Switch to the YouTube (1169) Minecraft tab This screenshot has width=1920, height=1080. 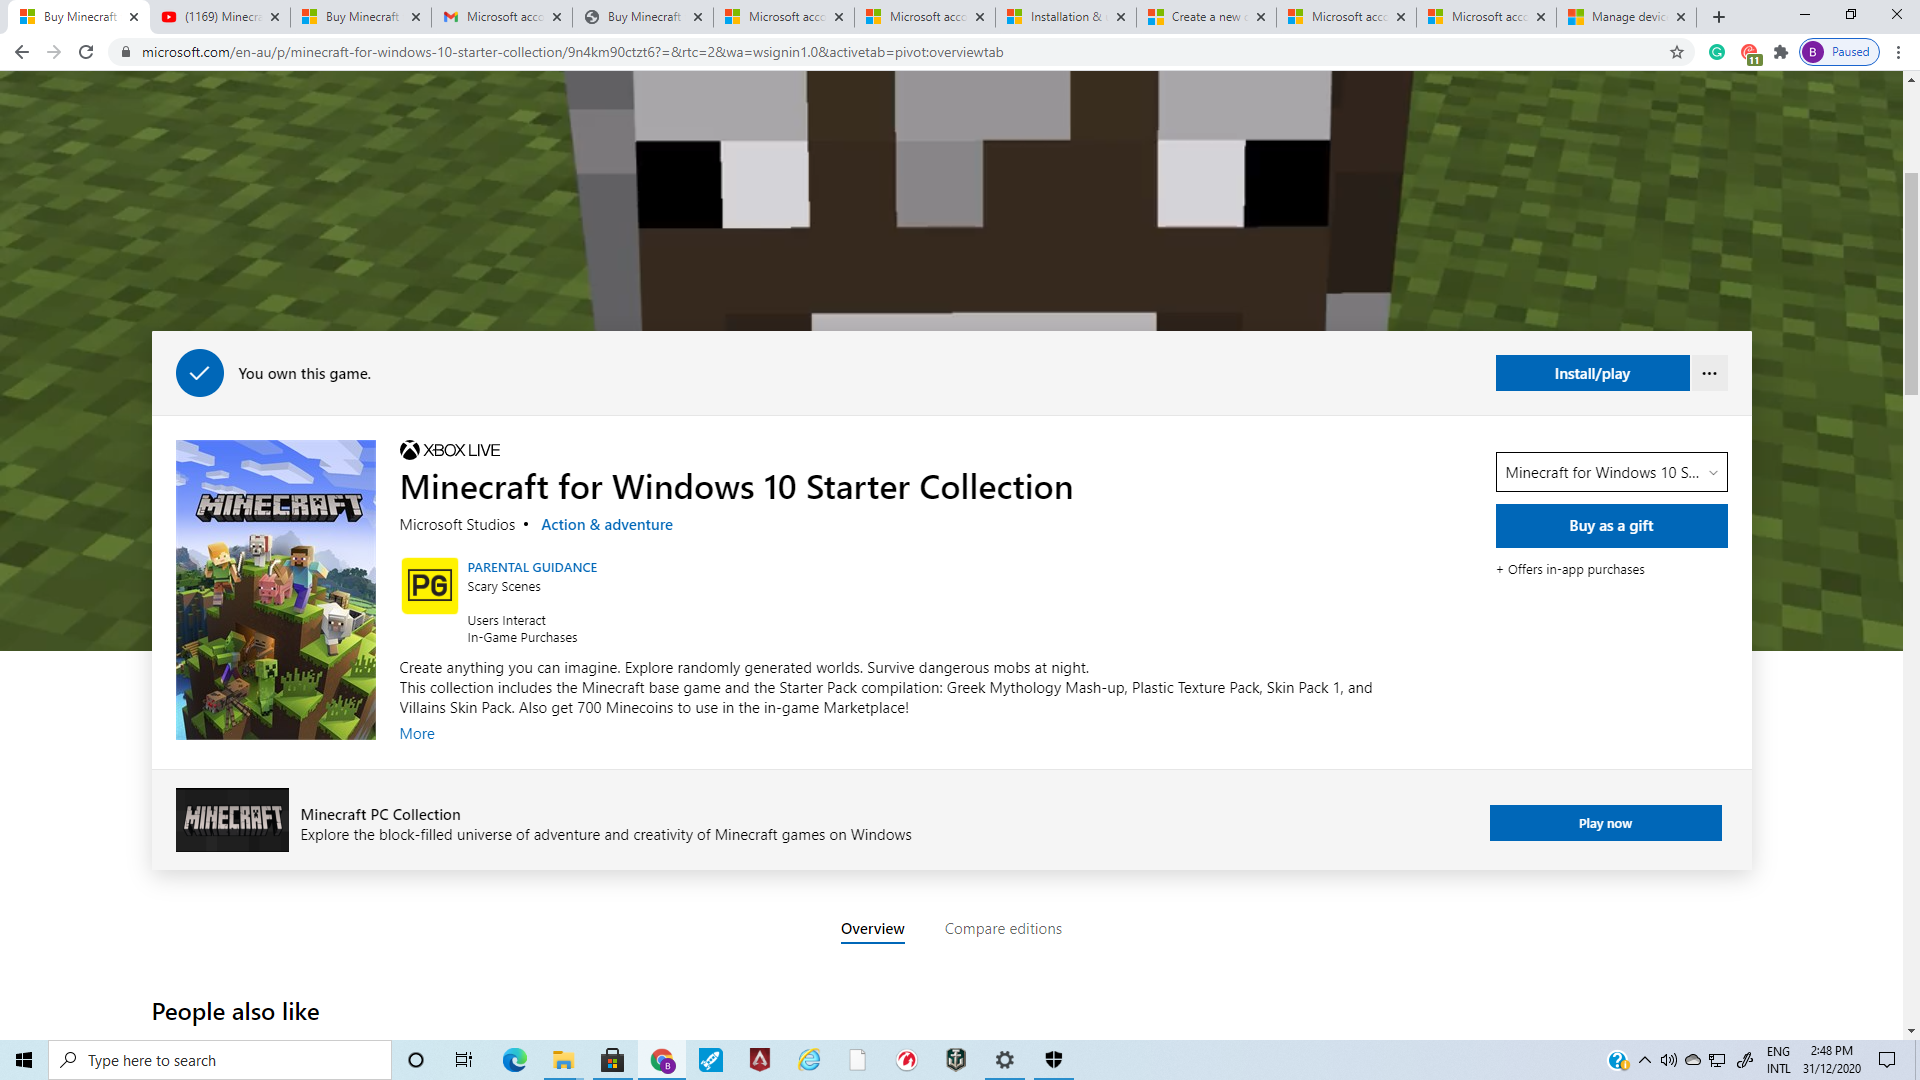point(220,17)
